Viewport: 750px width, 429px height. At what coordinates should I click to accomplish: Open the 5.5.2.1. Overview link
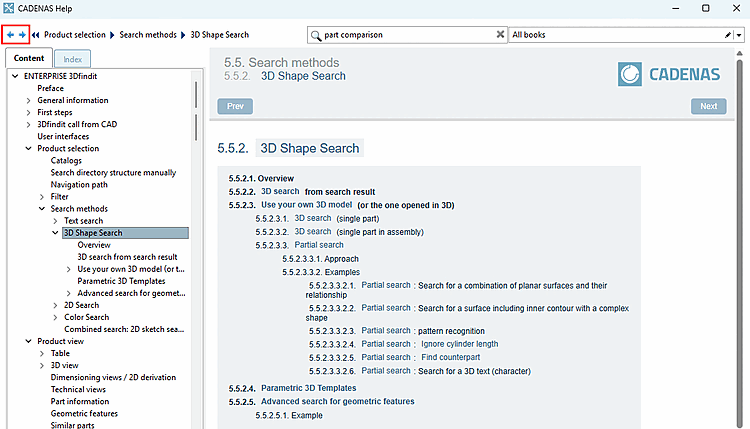261,178
